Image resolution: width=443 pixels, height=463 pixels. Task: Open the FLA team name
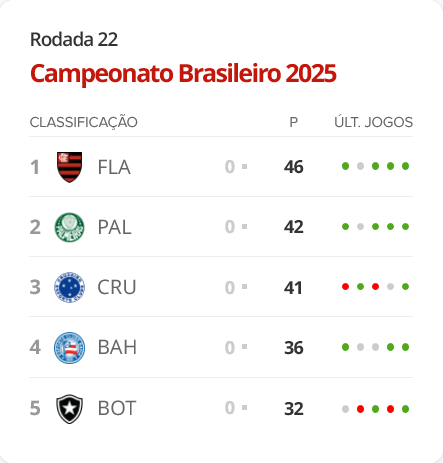click(114, 167)
